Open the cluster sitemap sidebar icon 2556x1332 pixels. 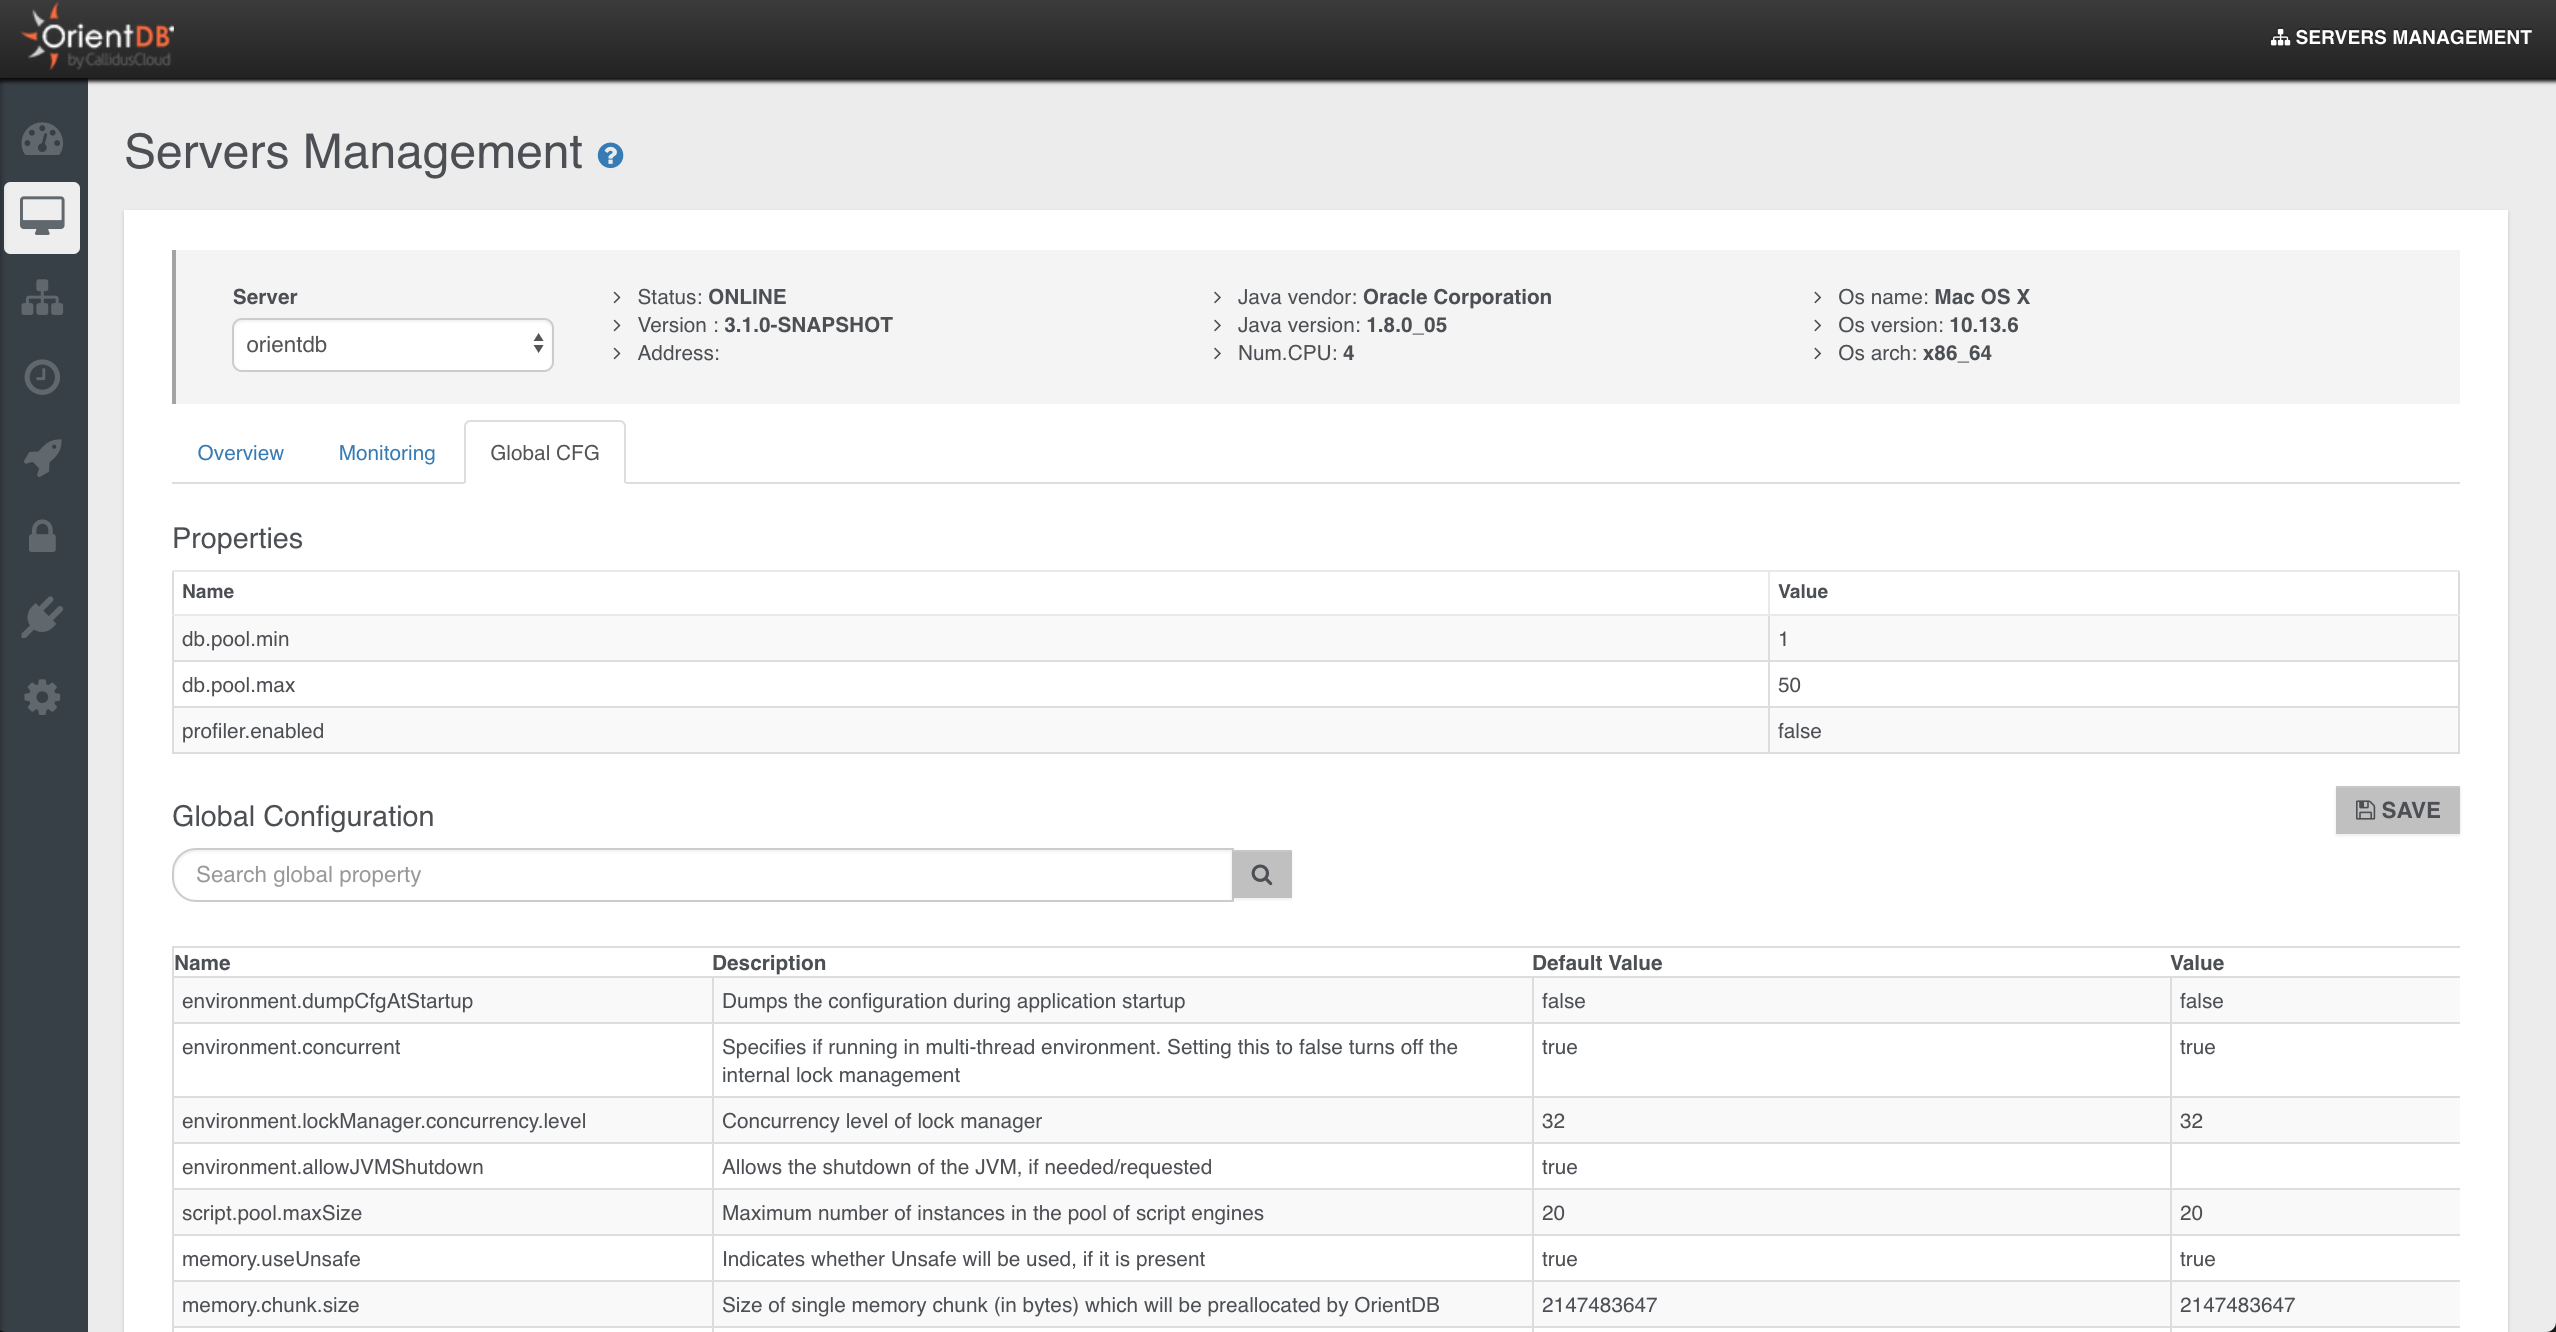[42, 297]
